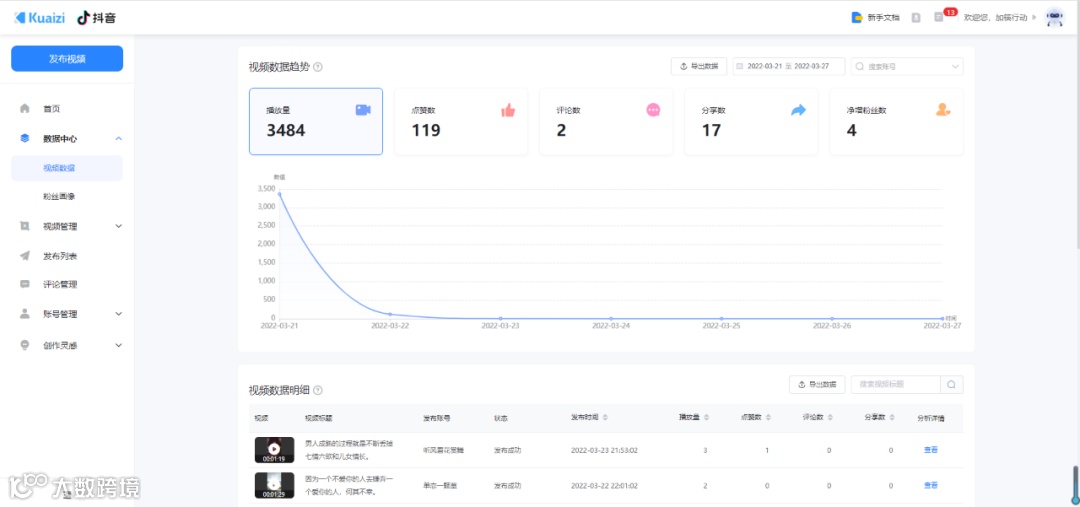Open the 2022-03-21 to 2022-03-27 date range picker
This screenshot has height=507, width=1080.
789,66
